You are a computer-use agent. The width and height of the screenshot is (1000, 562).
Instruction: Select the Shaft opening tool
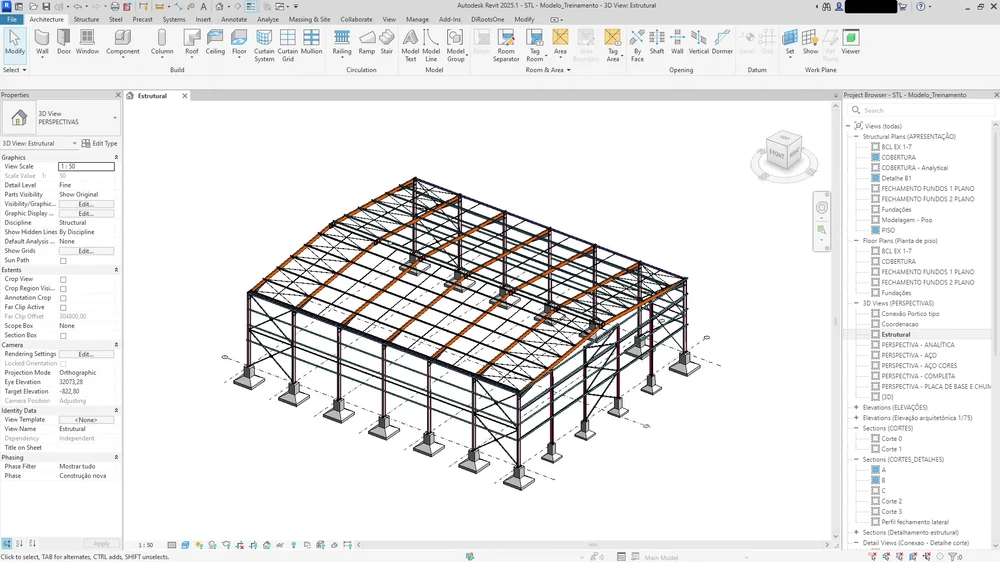pos(657,42)
